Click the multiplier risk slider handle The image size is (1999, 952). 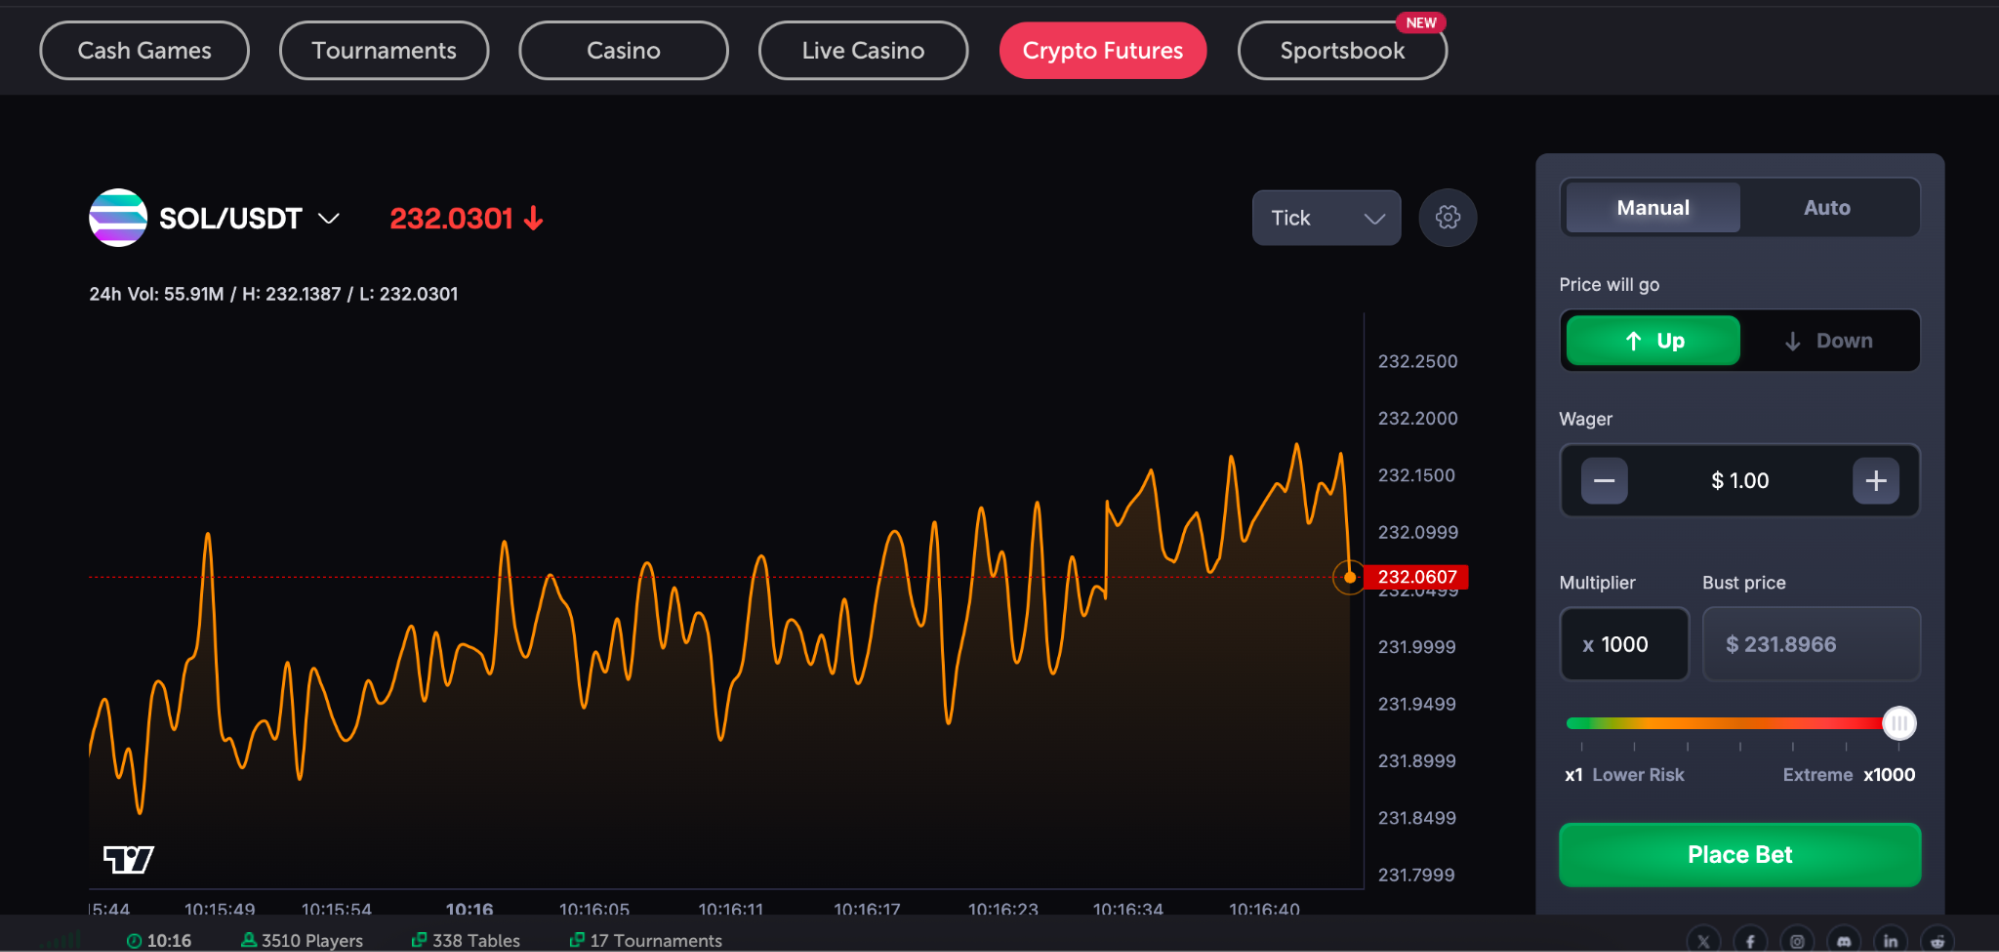[x=1898, y=723]
